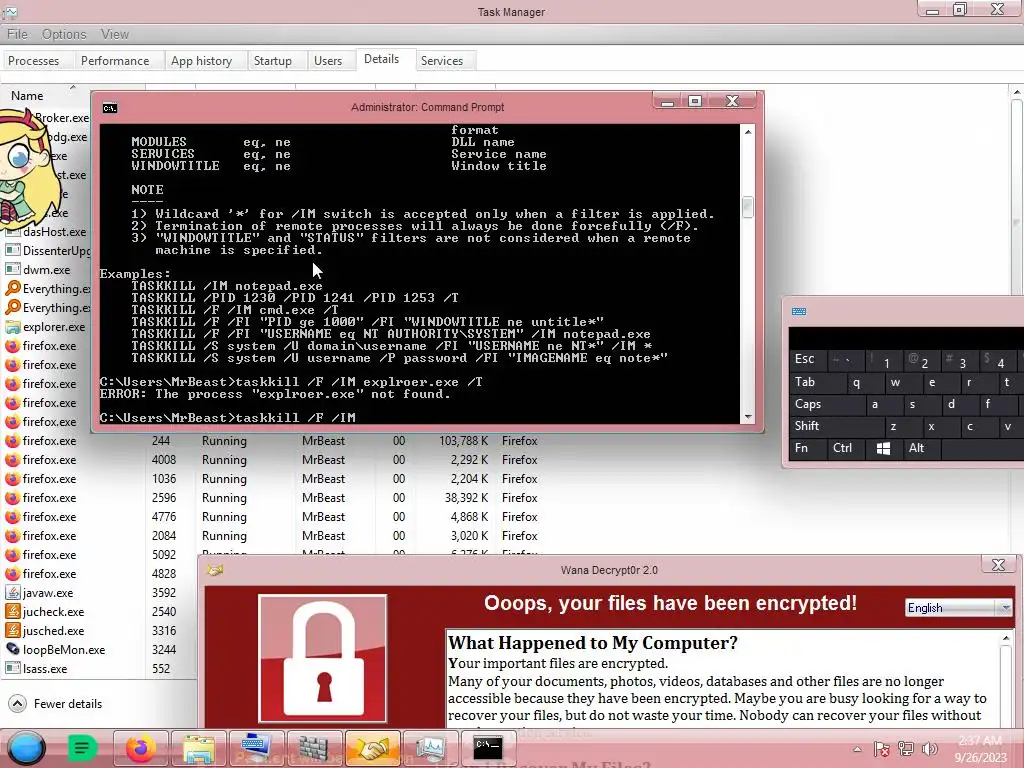Open File Explorer from the taskbar
This screenshot has width=1024, height=768.
pos(199,749)
